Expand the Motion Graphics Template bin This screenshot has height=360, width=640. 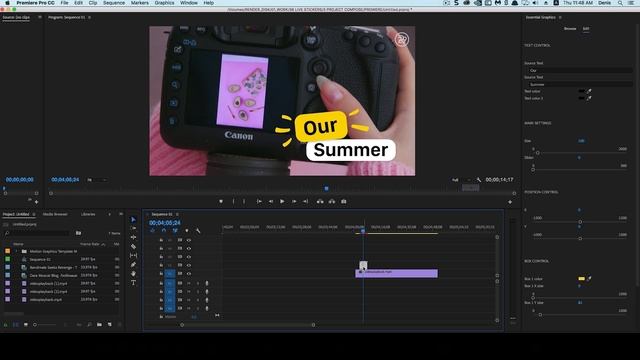17,251
